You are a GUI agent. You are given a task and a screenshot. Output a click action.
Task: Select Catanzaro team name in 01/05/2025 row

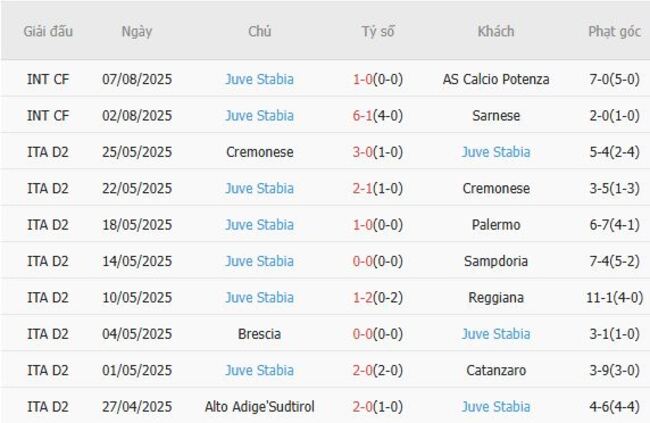(496, 370)
